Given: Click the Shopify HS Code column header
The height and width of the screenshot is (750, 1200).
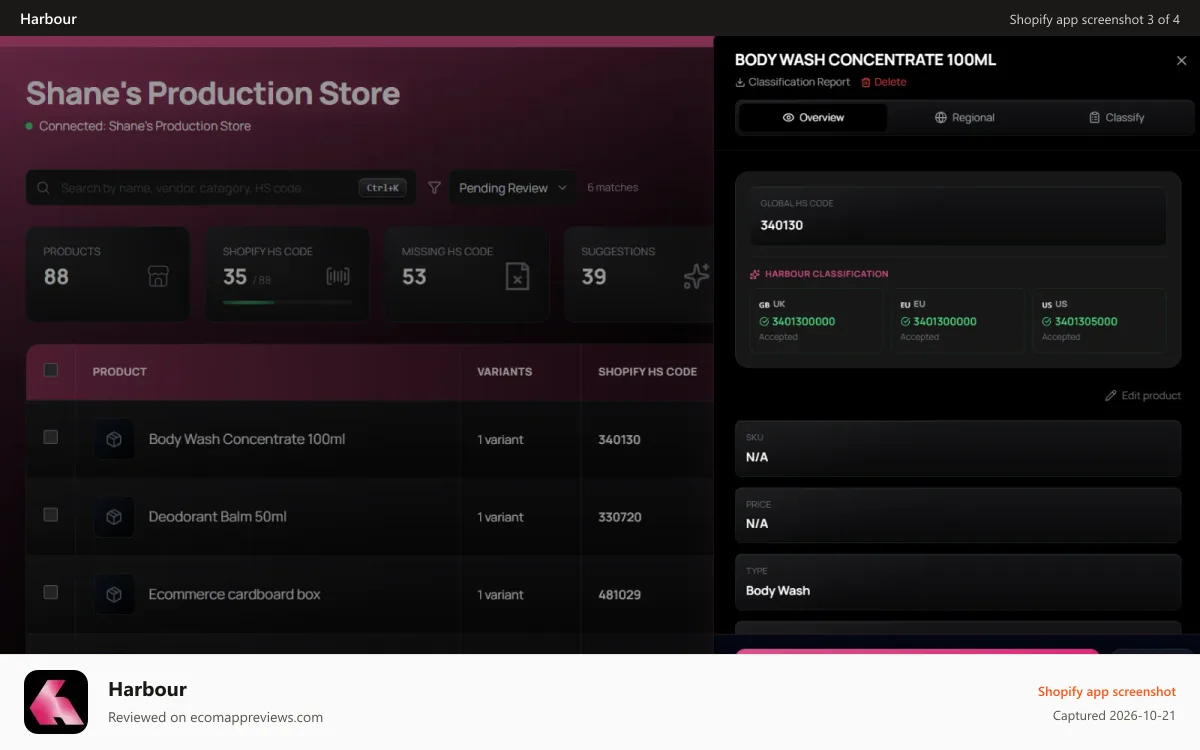Looking at the screenshot, I should 648,372.
